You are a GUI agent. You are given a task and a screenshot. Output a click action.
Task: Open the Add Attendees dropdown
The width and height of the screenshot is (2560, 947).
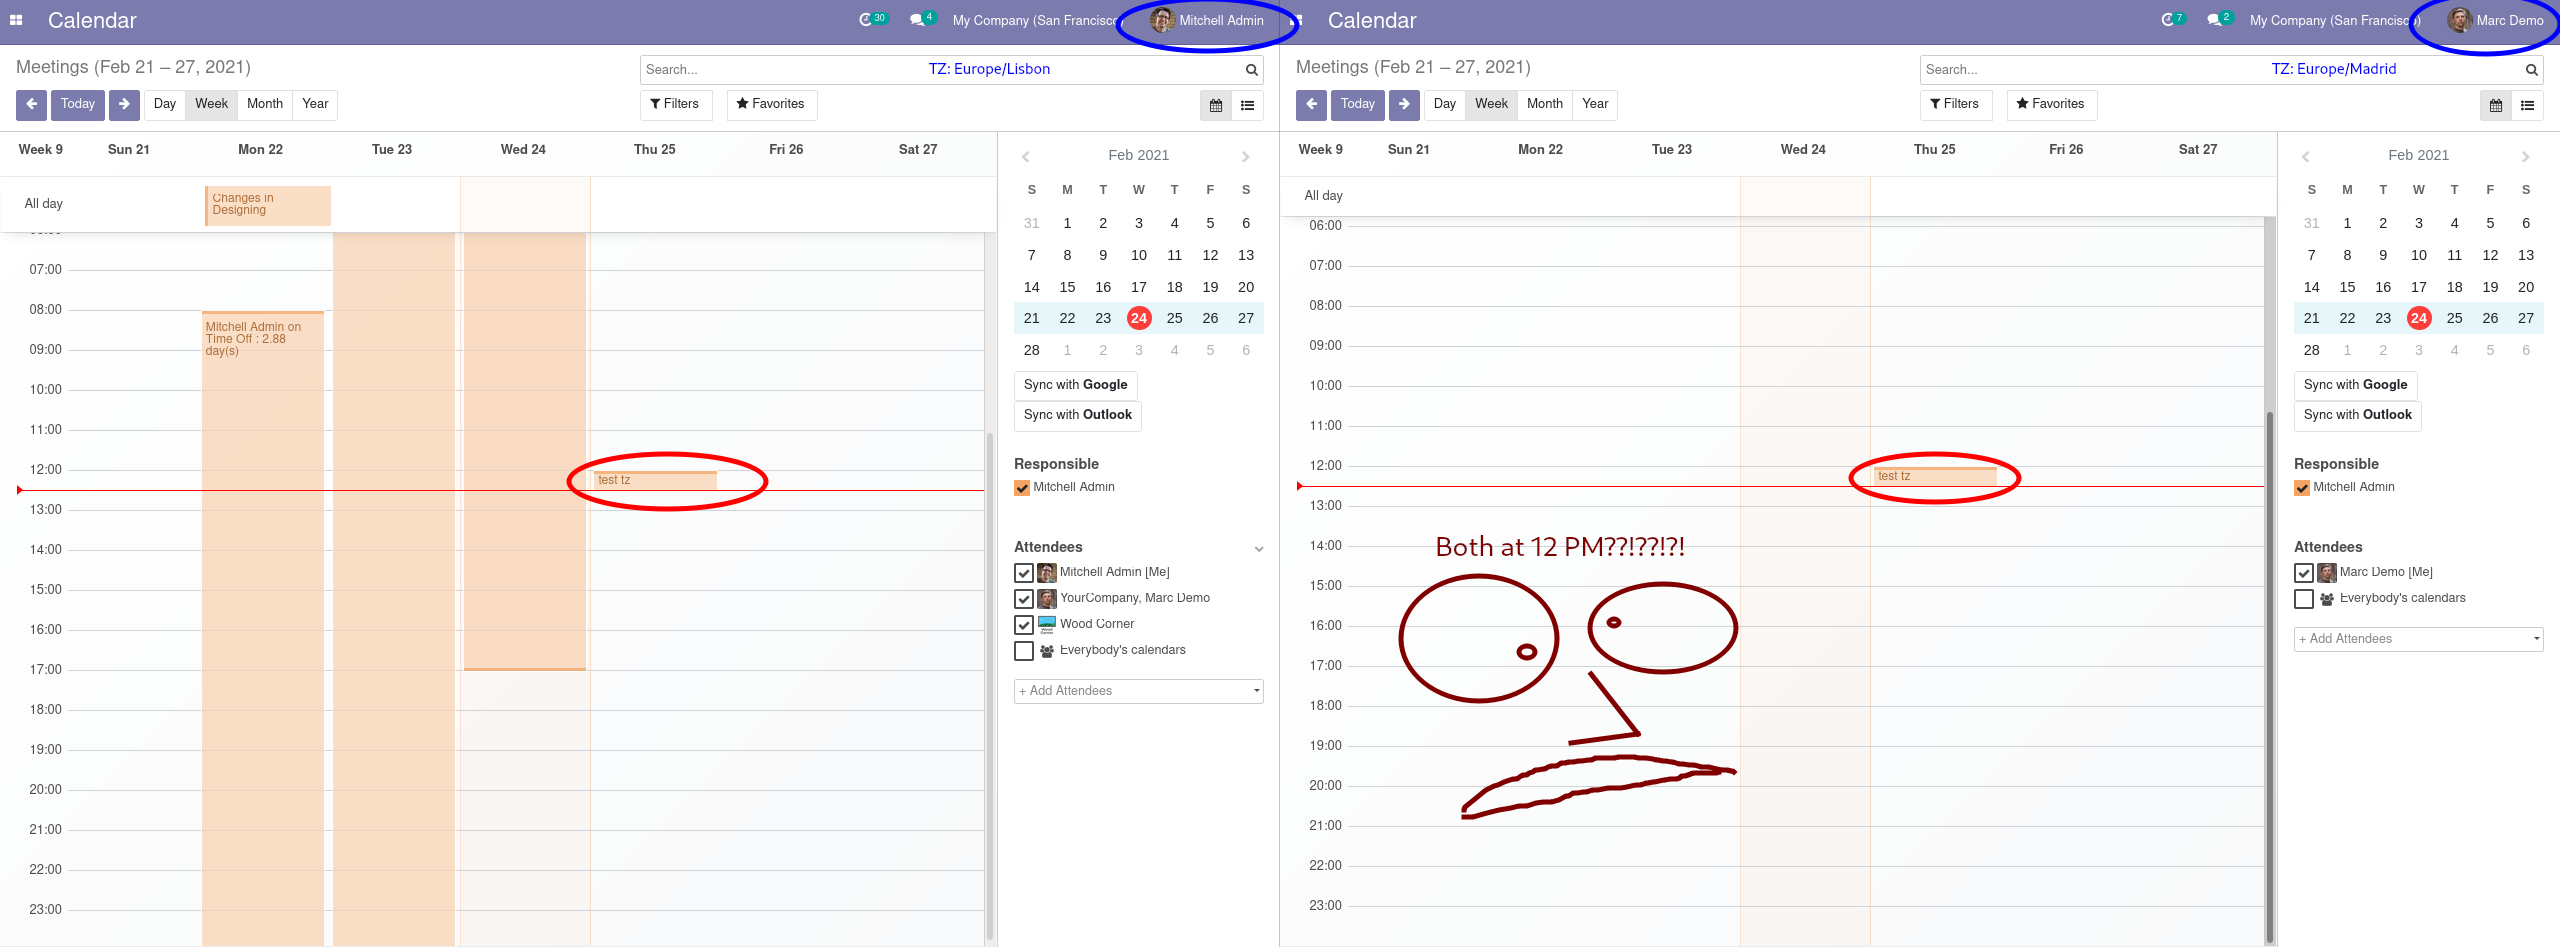pos(1138,690)
